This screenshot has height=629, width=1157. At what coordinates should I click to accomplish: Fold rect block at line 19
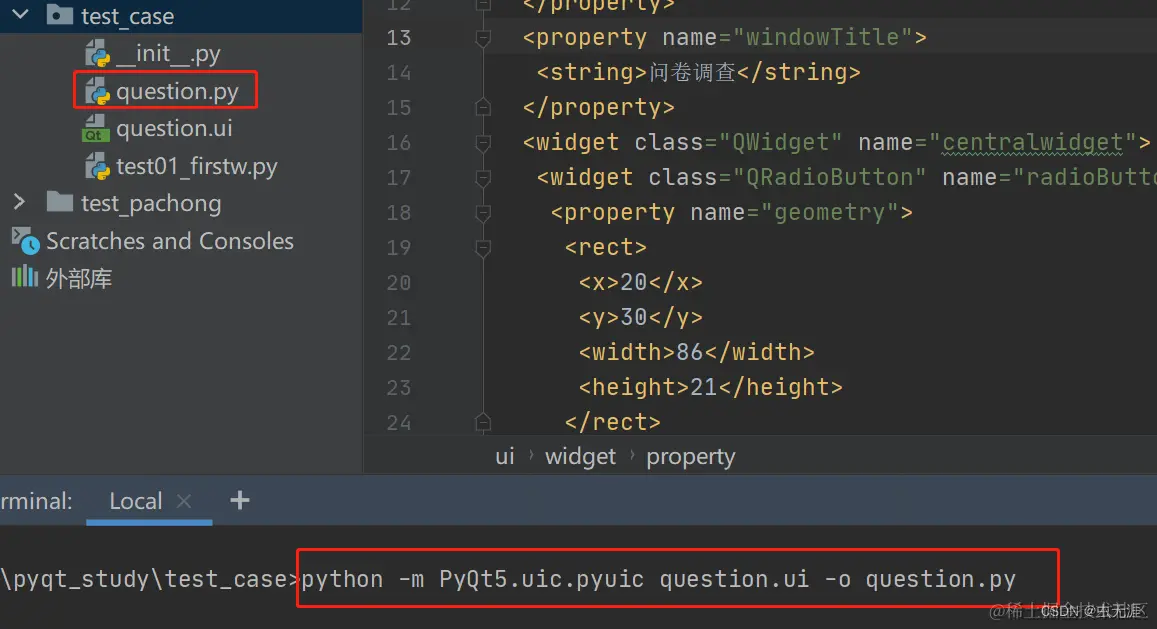pyautogui.click(x=483, y=247)
